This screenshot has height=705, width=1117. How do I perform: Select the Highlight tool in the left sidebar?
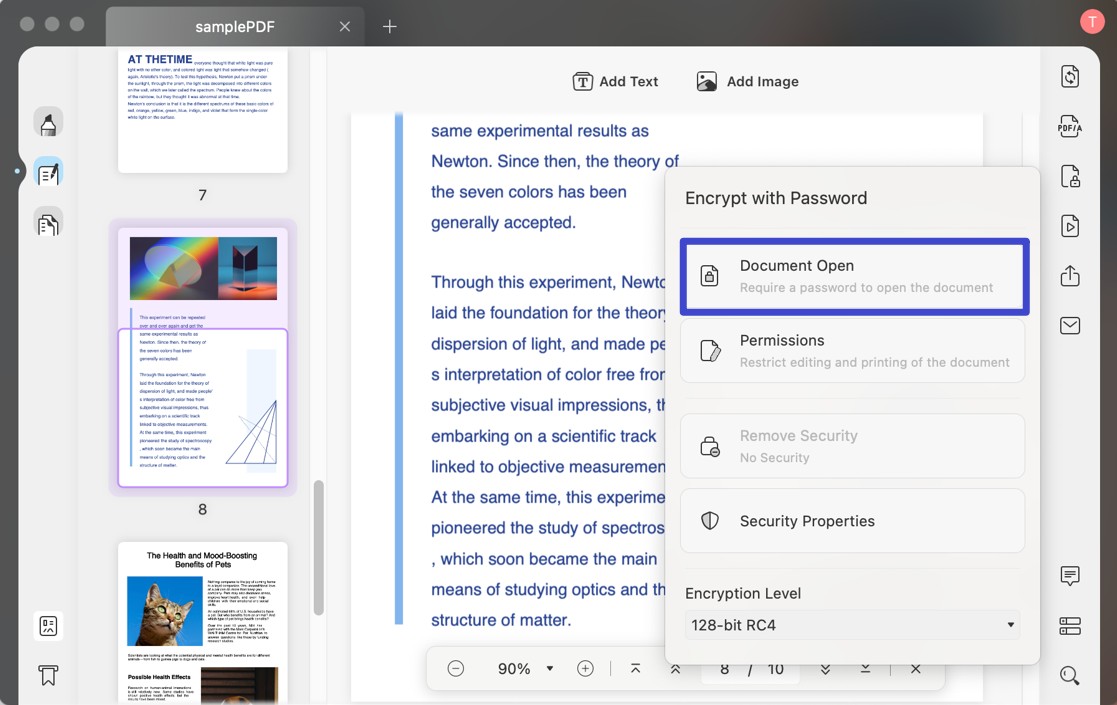(x=47, y=121)
